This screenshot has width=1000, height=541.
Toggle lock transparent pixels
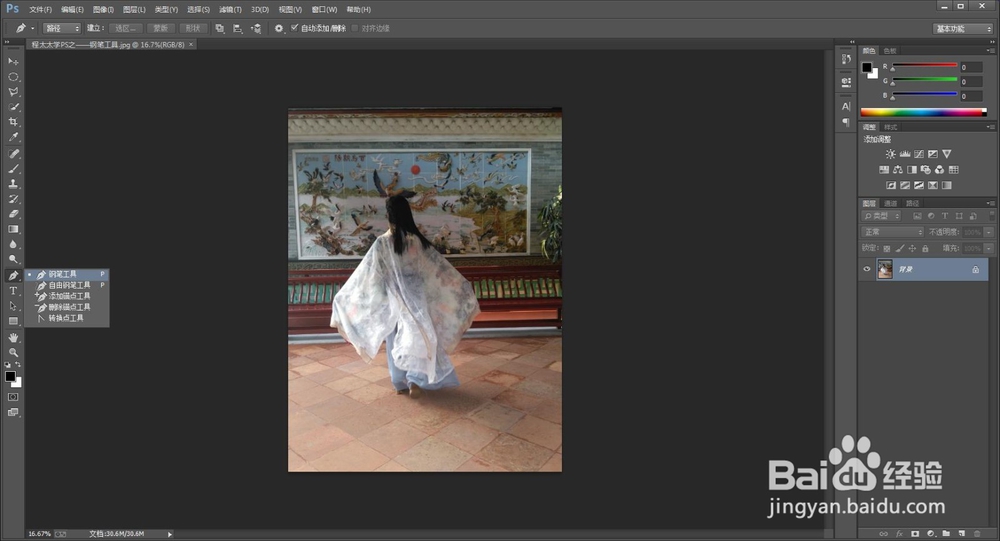click(886, 248)
